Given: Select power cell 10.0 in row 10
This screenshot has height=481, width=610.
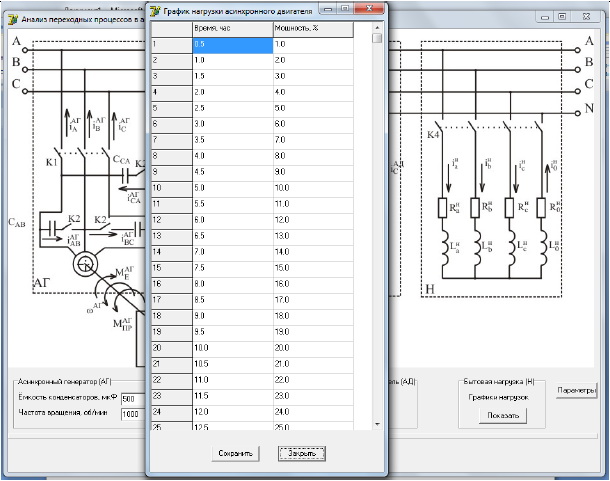Looking at the screenshot, I should [311, 188].
